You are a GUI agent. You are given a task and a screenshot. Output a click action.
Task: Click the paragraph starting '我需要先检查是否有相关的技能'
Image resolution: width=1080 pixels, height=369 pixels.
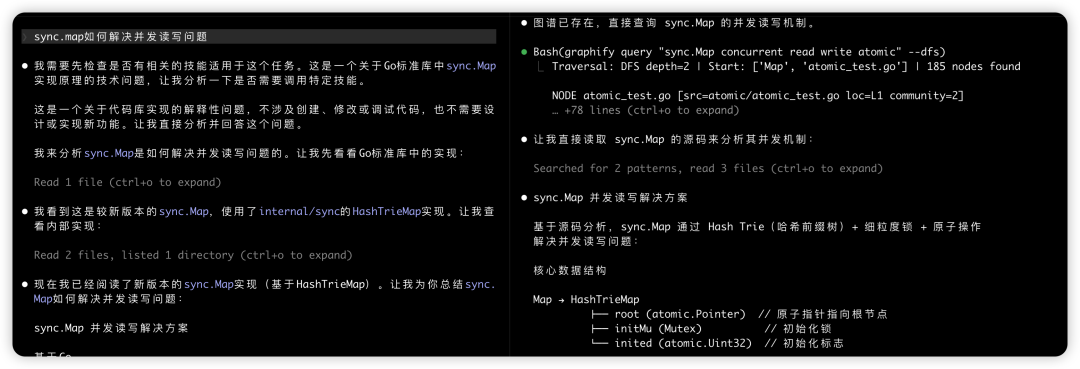[x=264, y=74]
